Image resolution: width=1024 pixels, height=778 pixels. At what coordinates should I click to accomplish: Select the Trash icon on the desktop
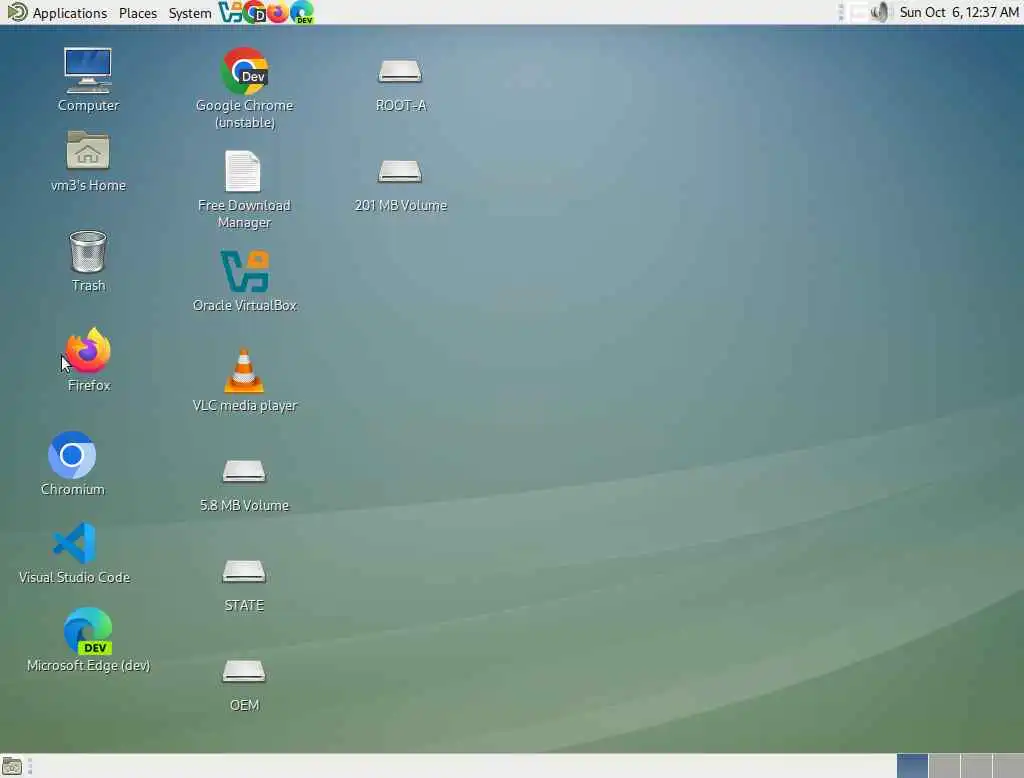click(x=88, y=261)
